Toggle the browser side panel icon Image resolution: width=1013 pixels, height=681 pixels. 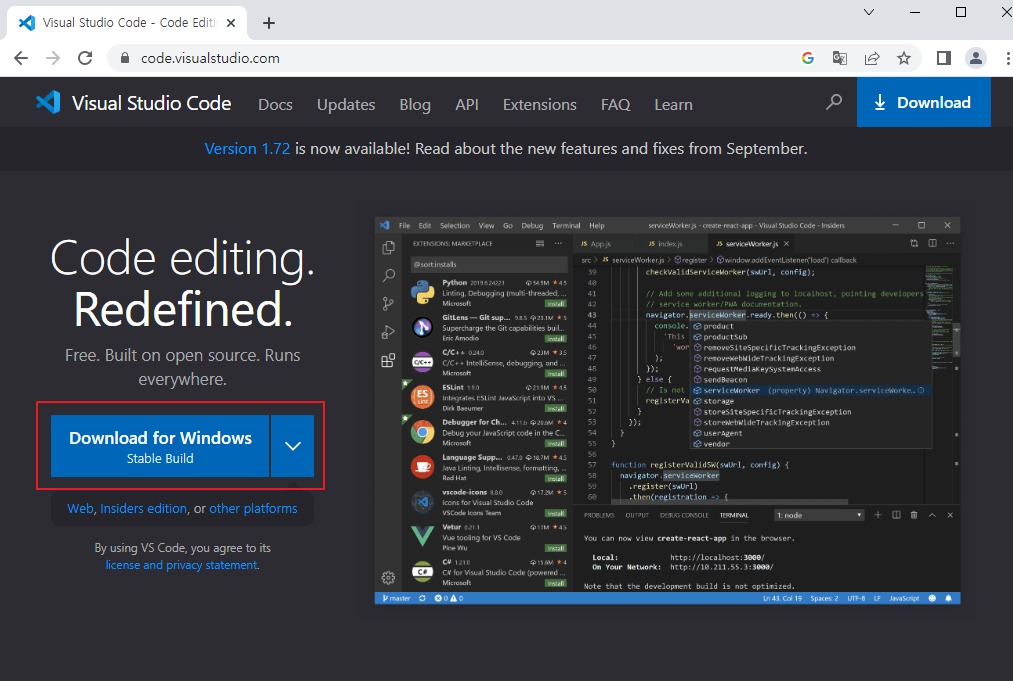coord(944,58)
